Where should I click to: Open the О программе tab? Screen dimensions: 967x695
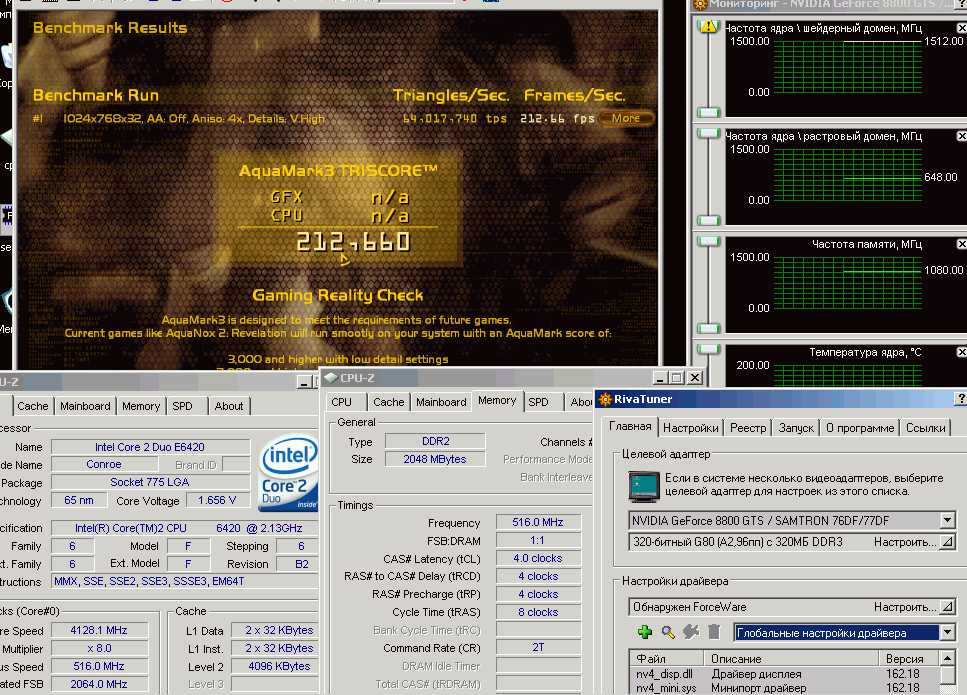tap(860, 428)
